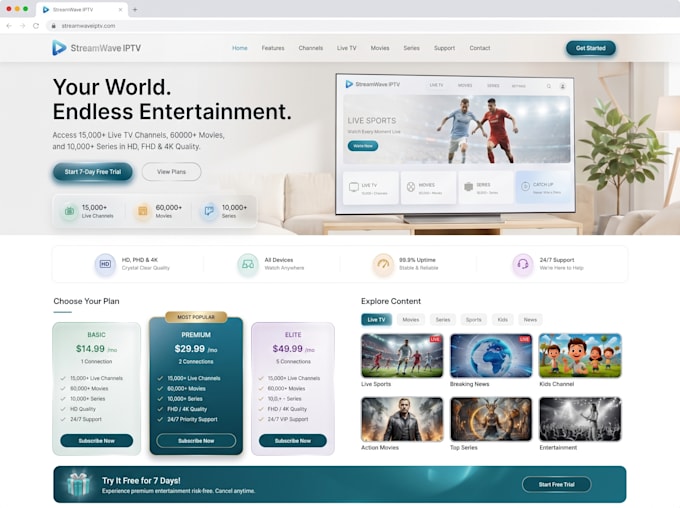Image resolution: width=680 pixels, height=508 pixels.
Task: Click '24/7 VIP Support' in Elite plan
Action: [288, 420]
